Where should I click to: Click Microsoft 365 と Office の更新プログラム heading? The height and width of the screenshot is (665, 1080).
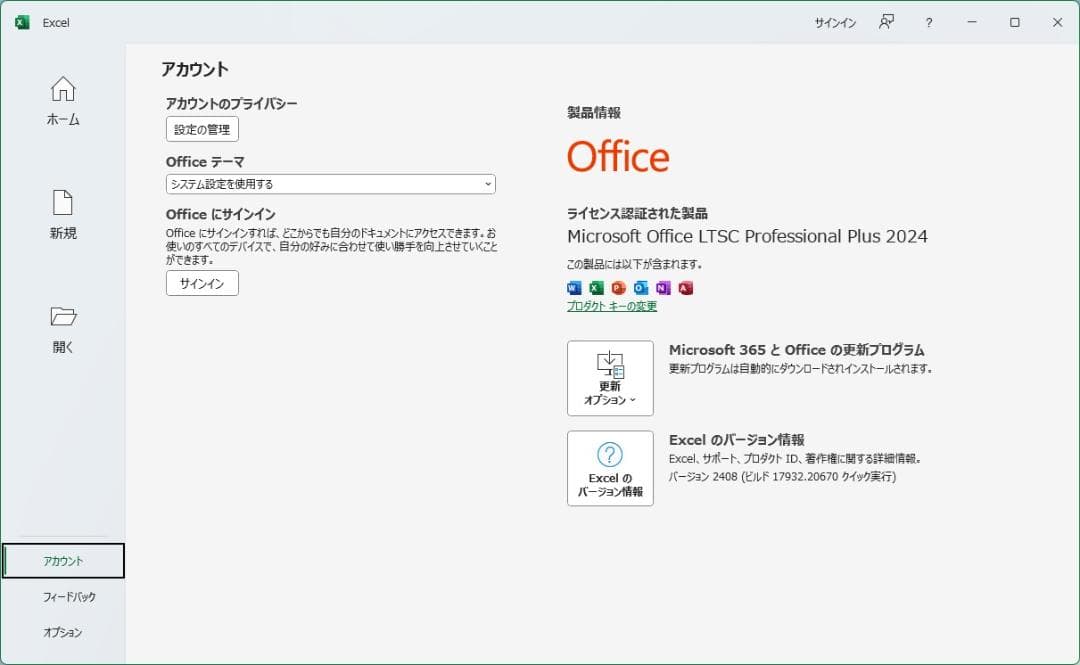tap(797, 349)
